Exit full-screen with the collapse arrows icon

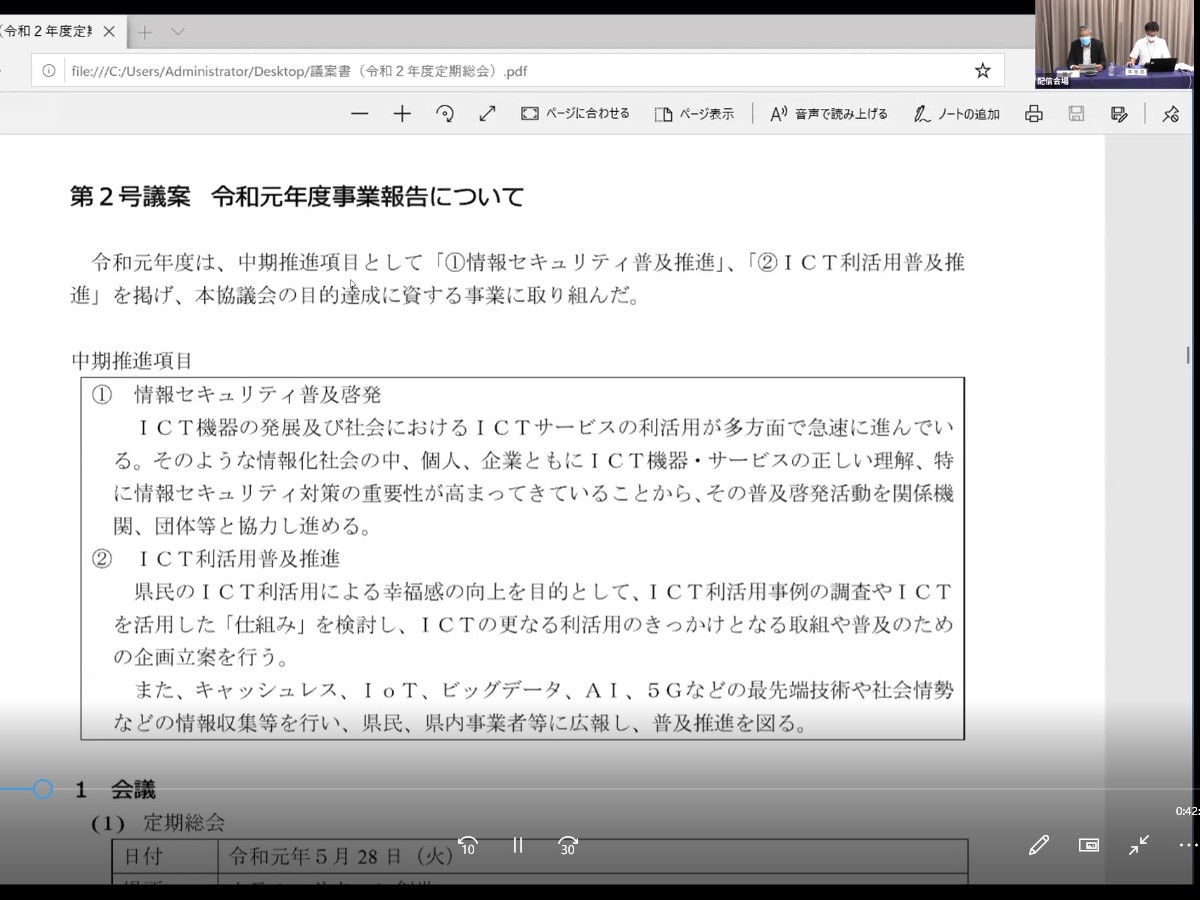[x=1139, y=846]
